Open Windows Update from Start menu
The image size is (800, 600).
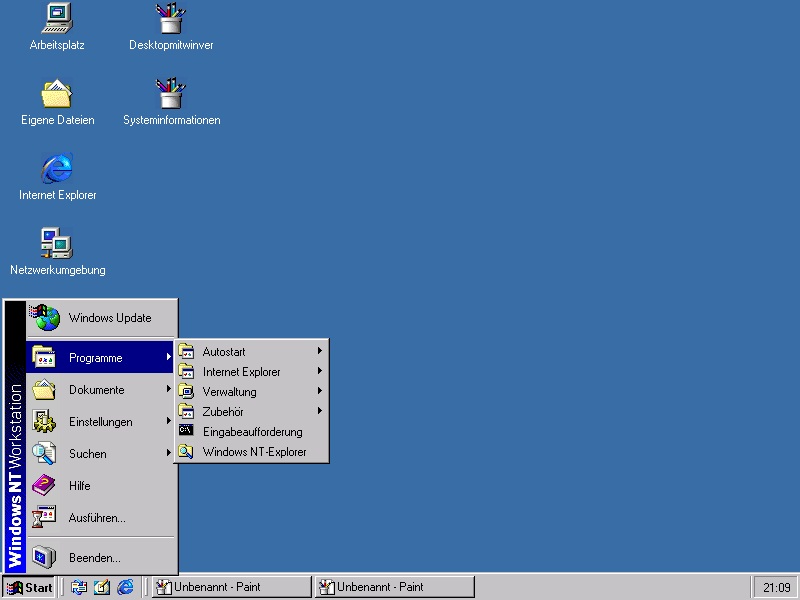point(100,317)
